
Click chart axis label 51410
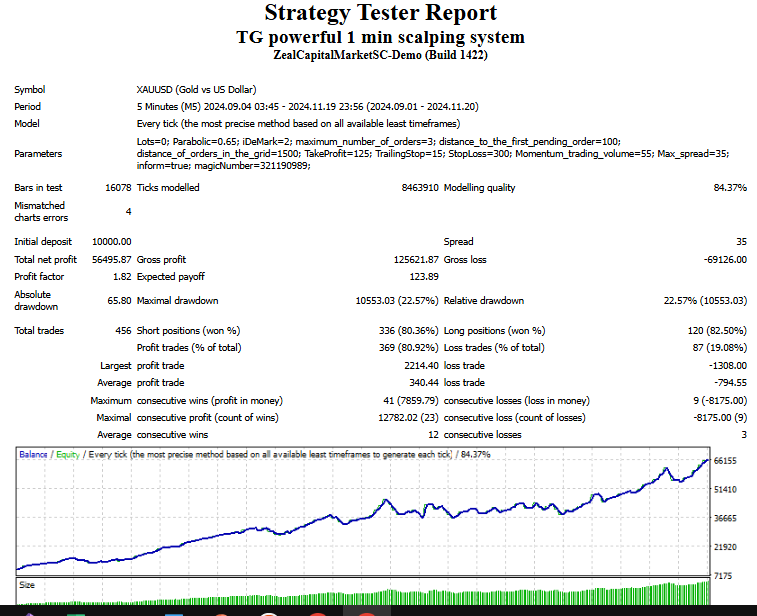(725, 490)
